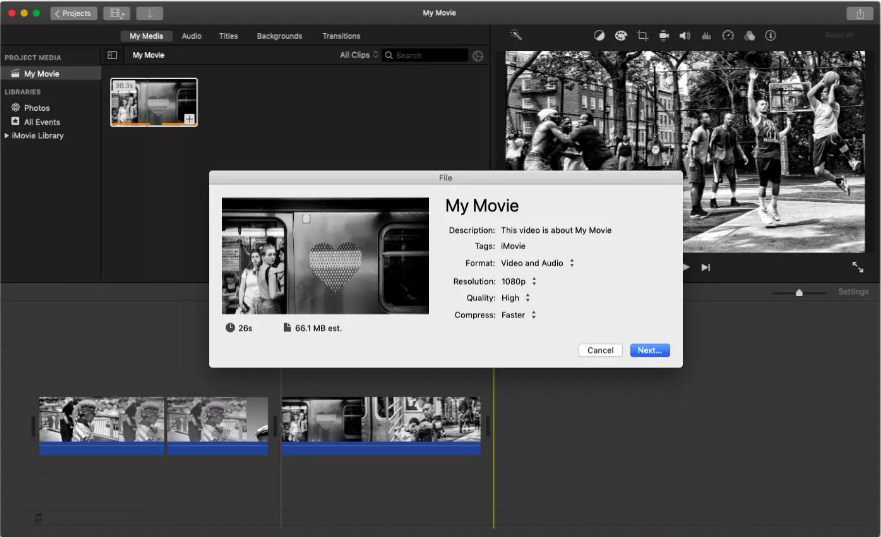Viewport: 881px width, 537px height.
Task: Click the Cancel button
Action: (600, 350)
